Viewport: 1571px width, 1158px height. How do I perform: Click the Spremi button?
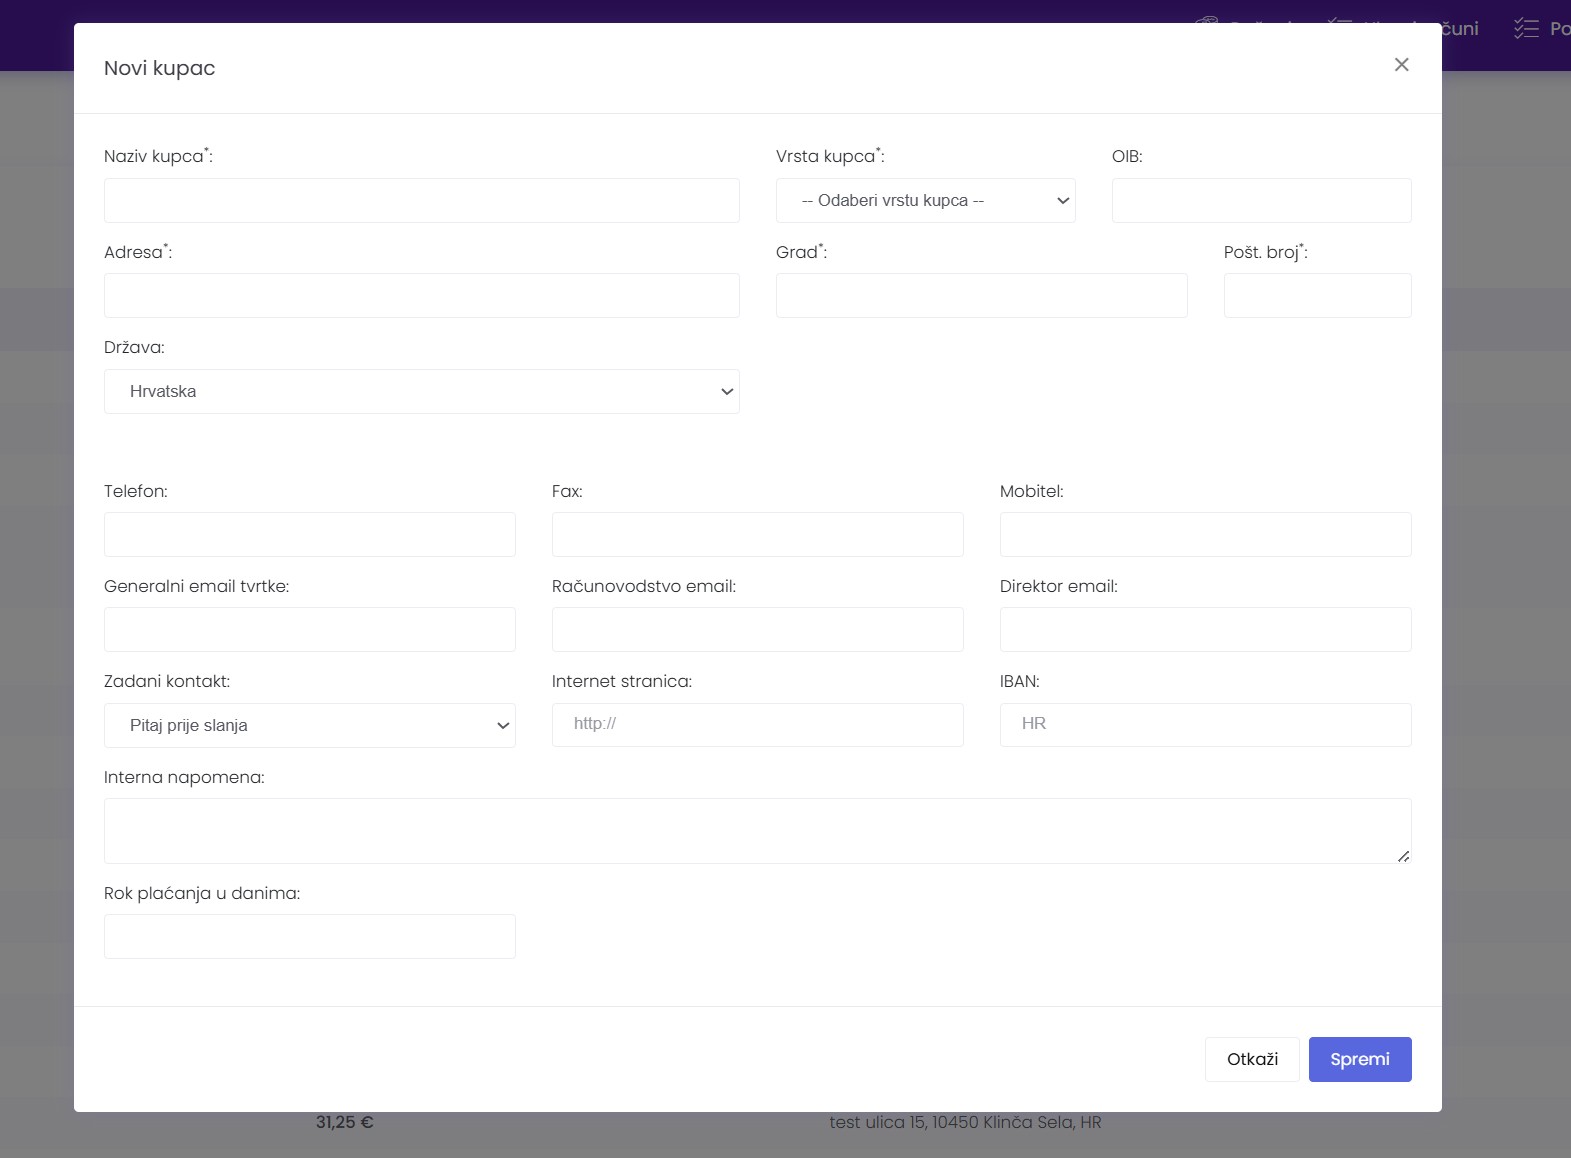1360,1059
